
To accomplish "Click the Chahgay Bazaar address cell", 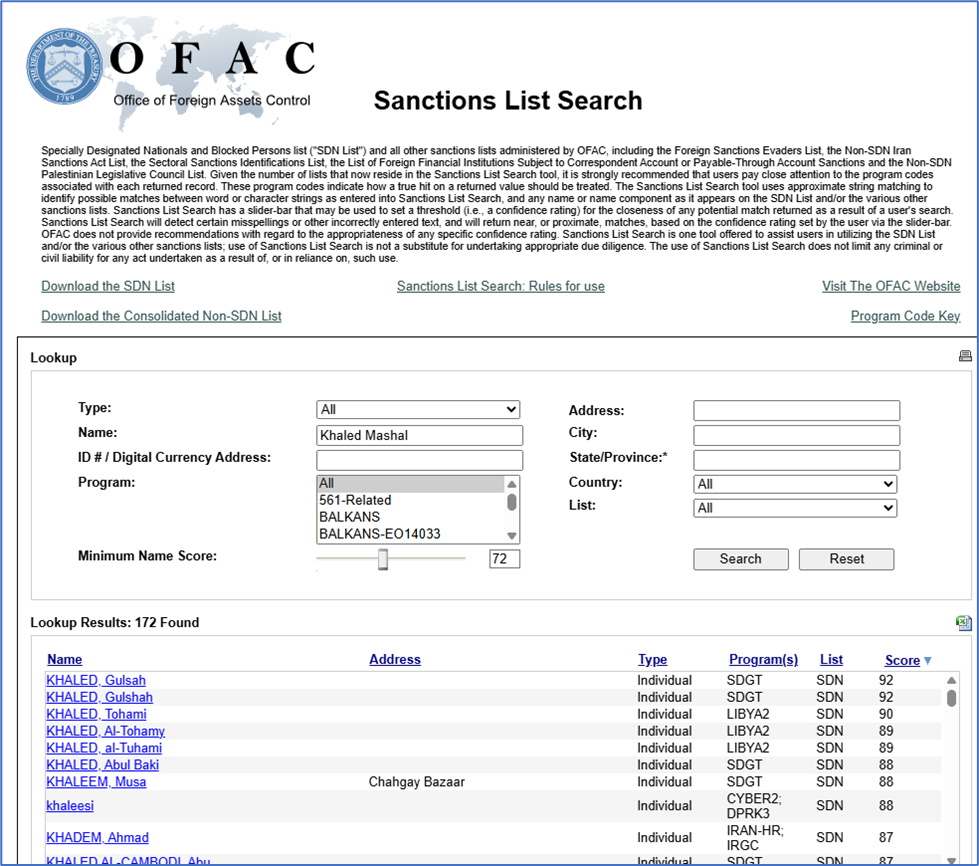I will pyautogui.click(x=416, y=781).
